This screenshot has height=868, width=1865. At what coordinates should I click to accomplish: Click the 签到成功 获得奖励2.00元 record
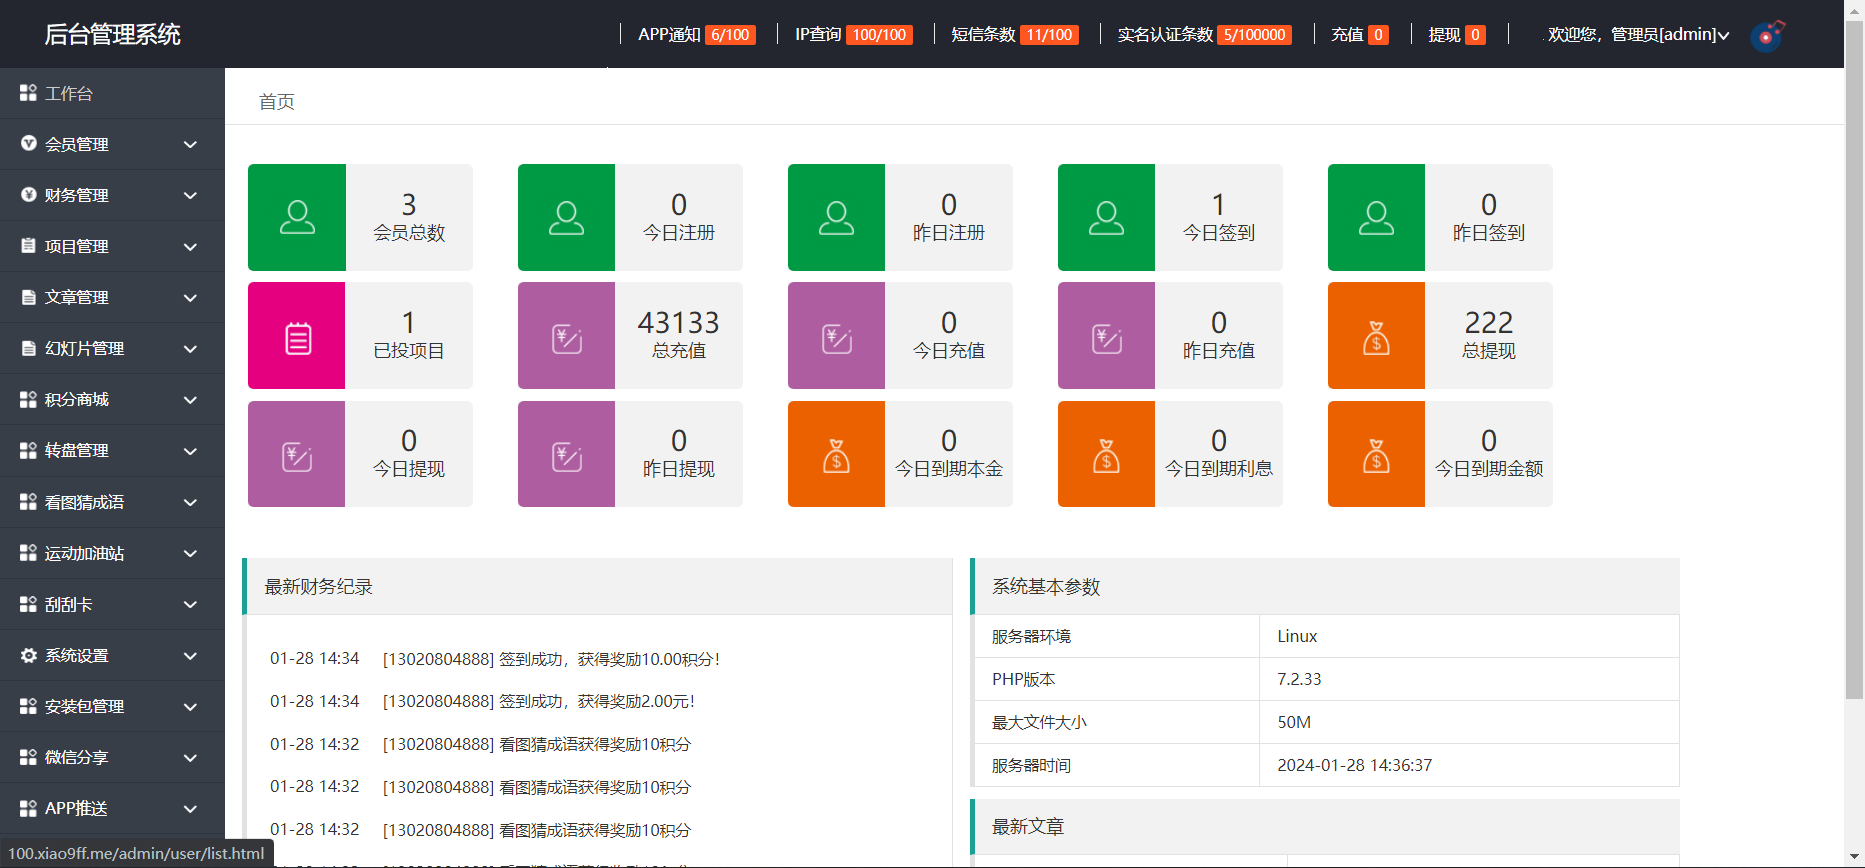click(538, 702)
